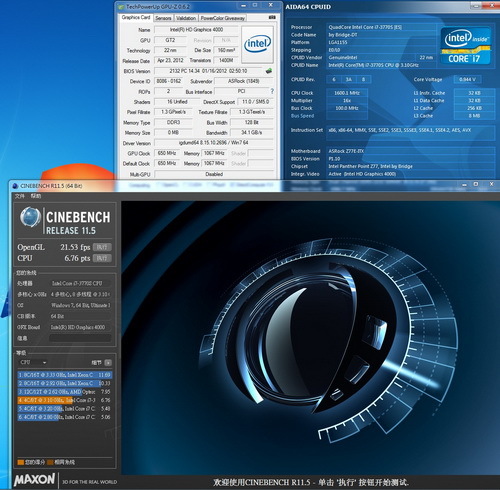The image size is (500, 490).
Task: Click the OpenGL 21.53 fps score
Action: 75,247
